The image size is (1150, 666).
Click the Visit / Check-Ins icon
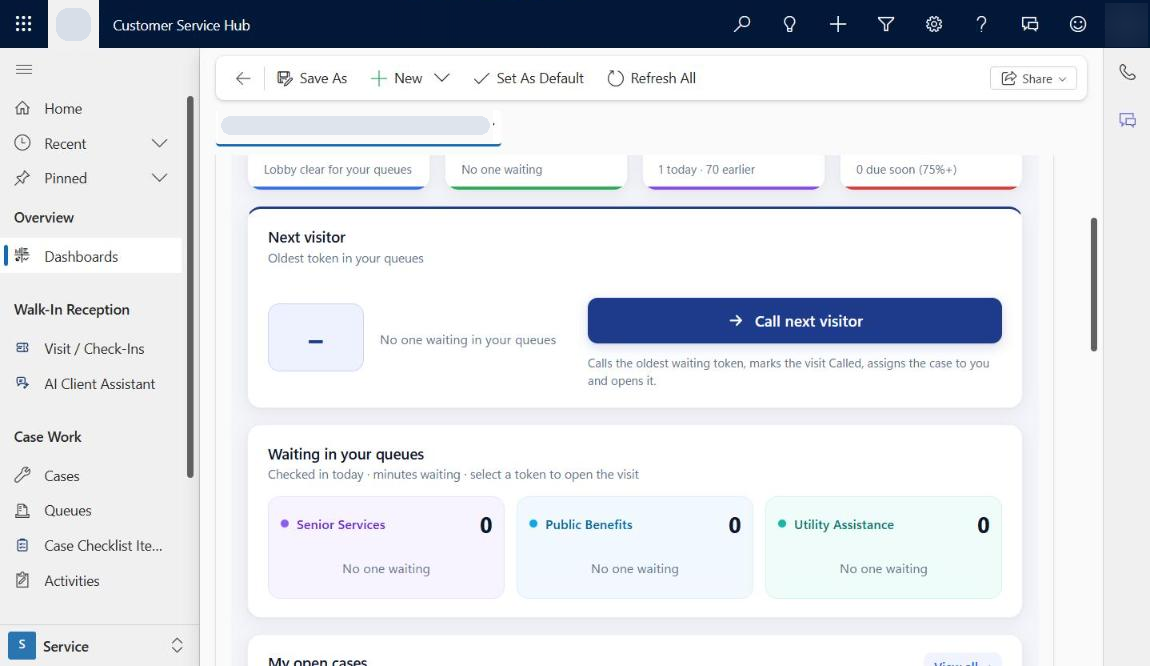click(x=23, y=348)
